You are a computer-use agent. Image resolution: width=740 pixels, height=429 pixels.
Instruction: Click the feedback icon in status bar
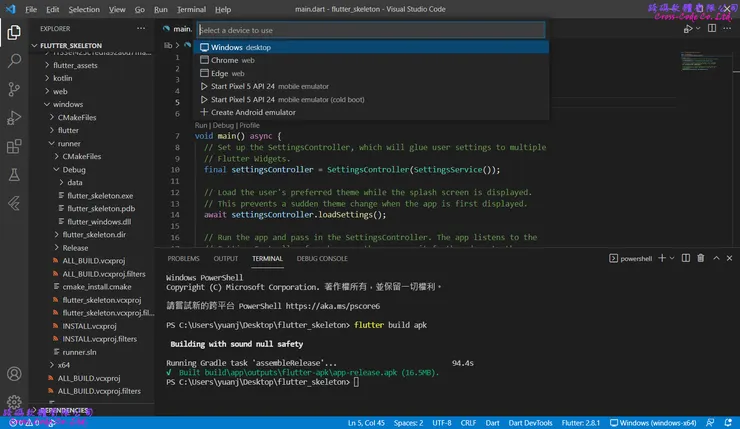click(710, 423)
